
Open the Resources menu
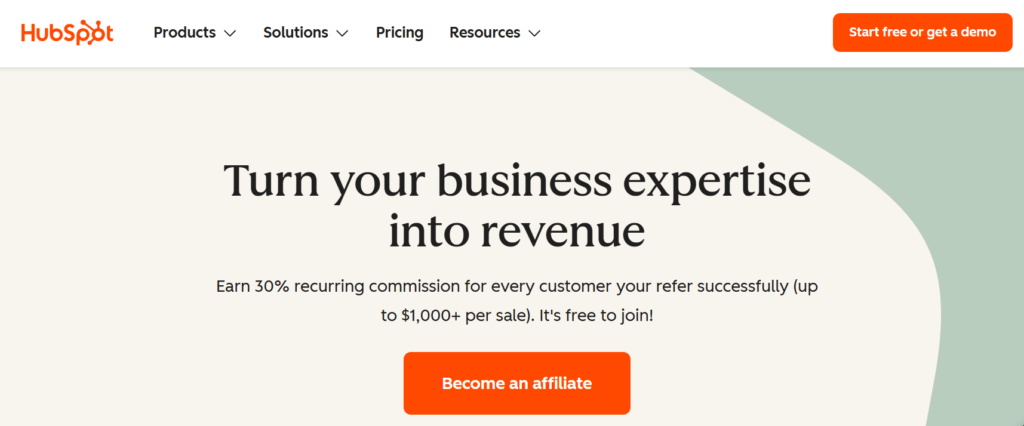(x=485, y=32)
